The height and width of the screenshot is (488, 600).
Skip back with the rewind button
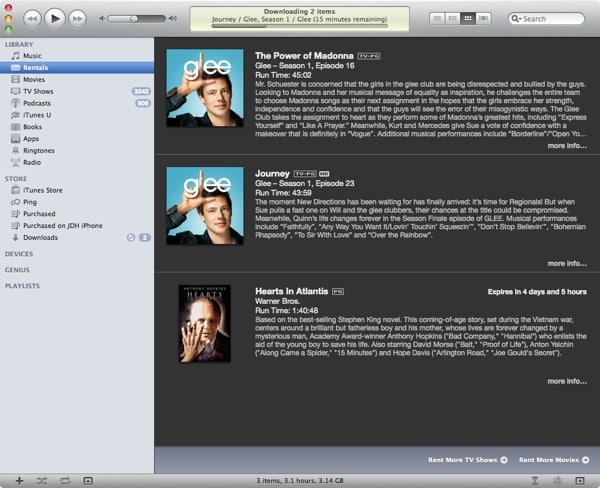(33, 19)
